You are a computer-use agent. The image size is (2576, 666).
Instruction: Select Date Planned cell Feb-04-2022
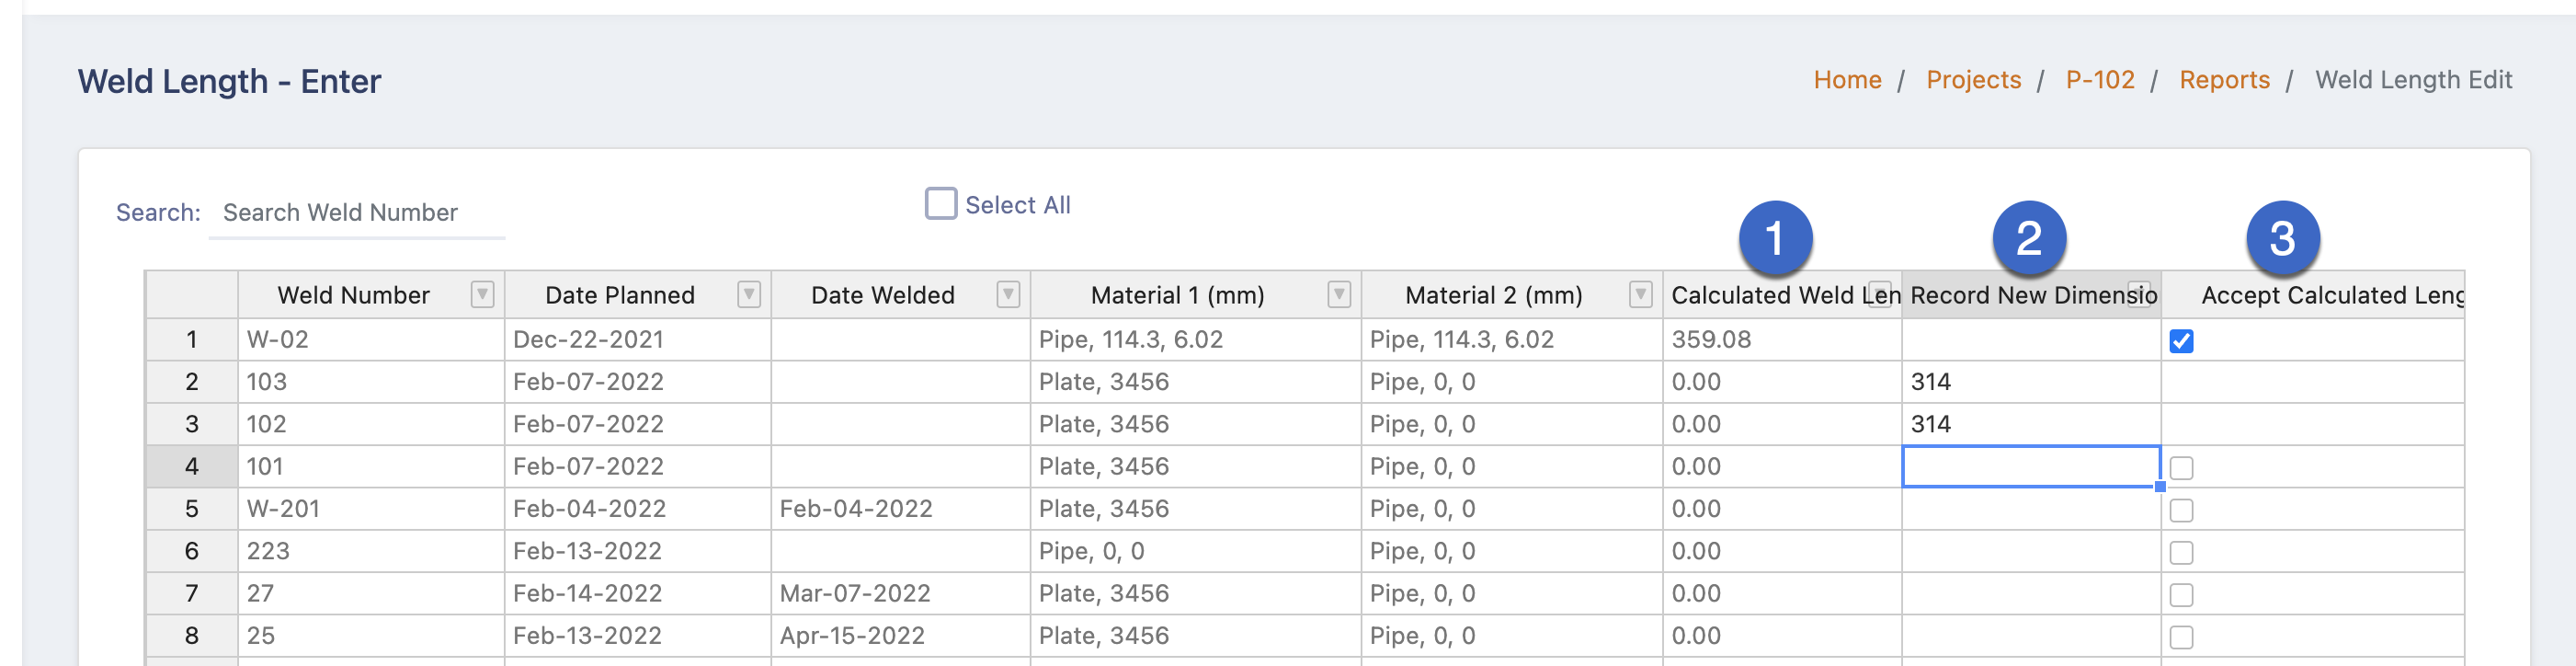click(638, 509)
